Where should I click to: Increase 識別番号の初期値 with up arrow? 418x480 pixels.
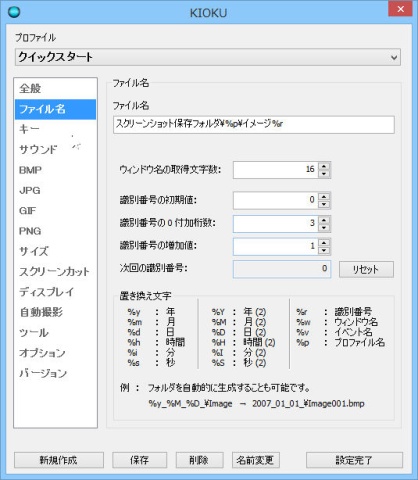click(324, 196)
